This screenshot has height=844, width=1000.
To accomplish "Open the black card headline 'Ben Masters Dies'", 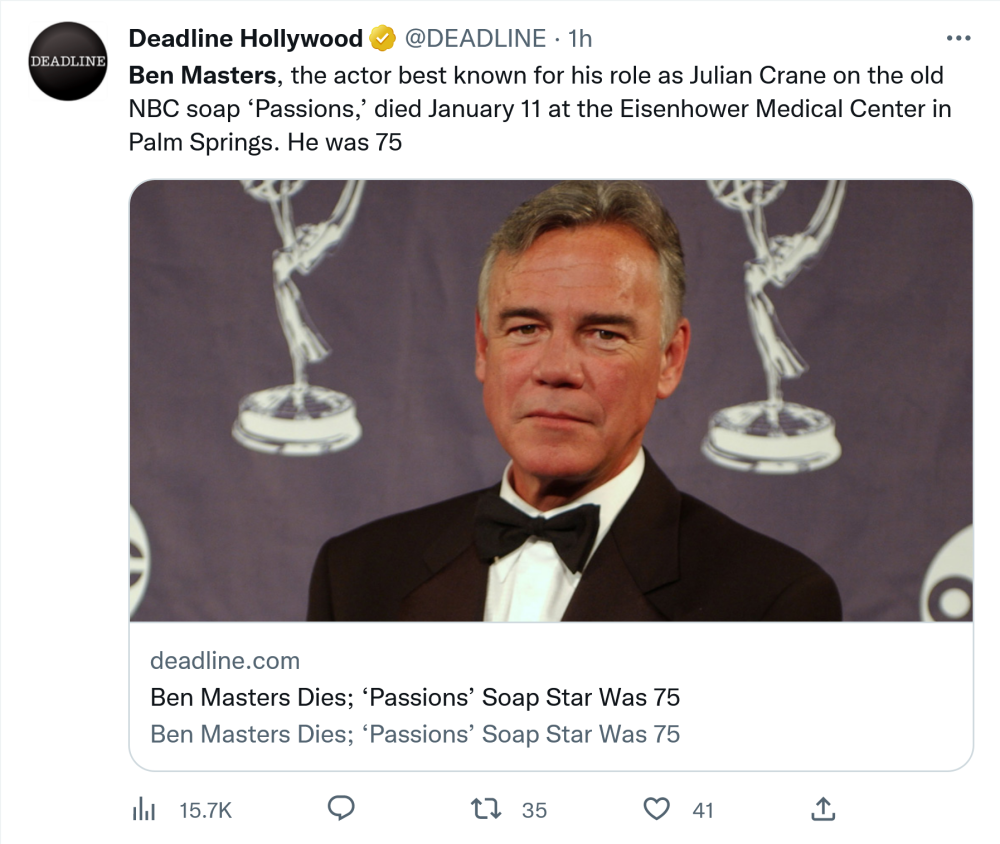I will coord(415,697).
